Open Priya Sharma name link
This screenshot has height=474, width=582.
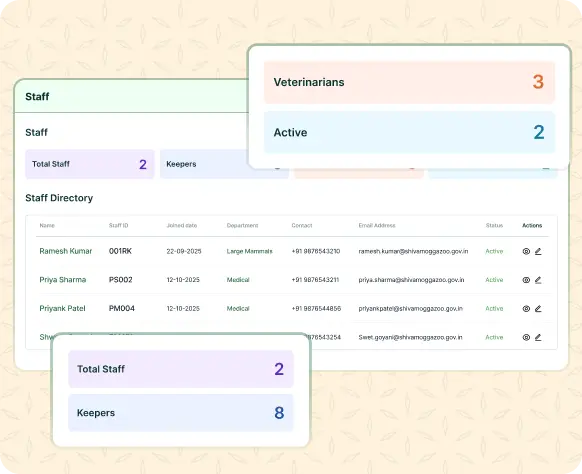(x=63, y=280)
